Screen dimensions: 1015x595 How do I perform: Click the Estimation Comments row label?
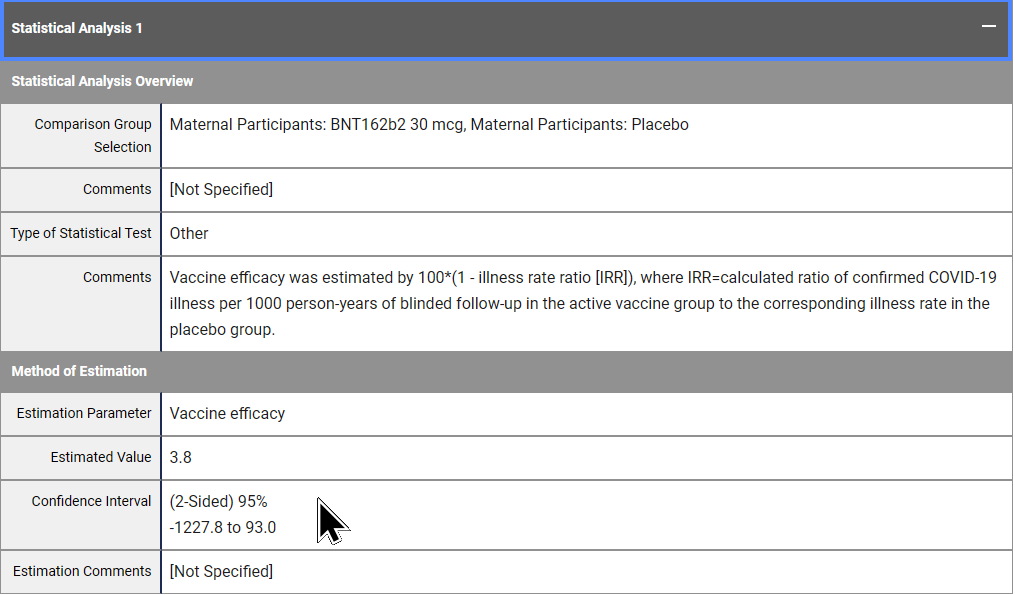pos(82,571)
